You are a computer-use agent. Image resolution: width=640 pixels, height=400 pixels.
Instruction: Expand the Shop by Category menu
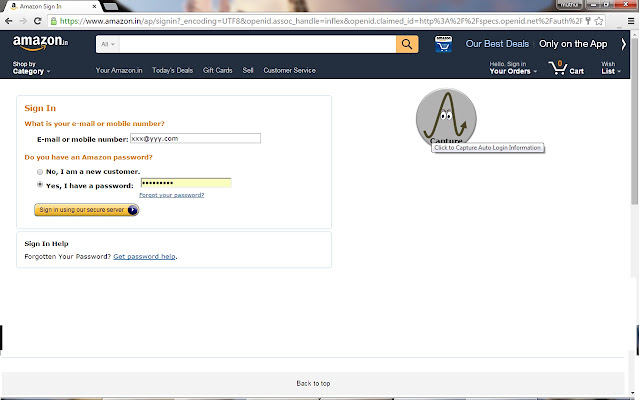pos(31,68)
